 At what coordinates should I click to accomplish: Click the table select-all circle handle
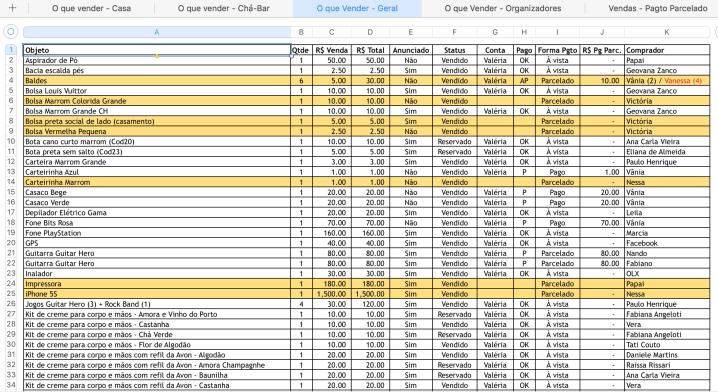10,32
